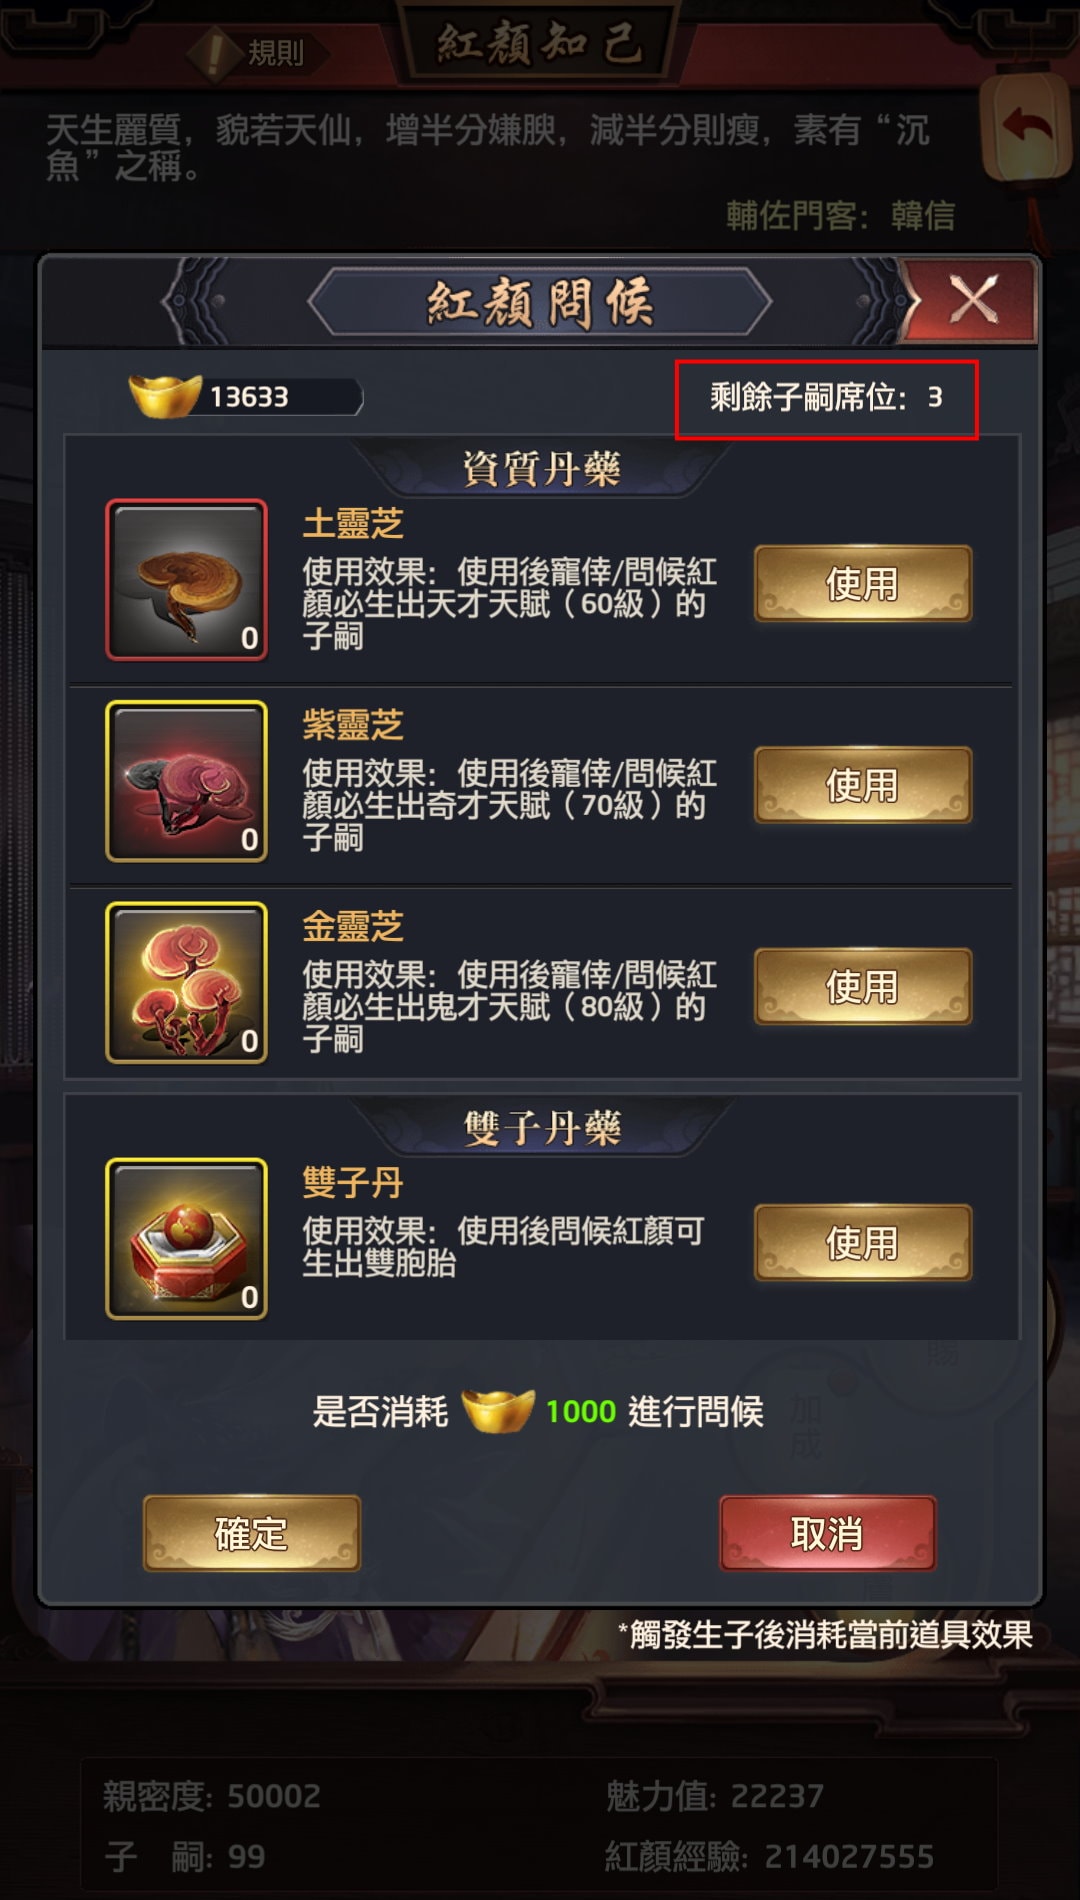1080x1900 pixels.
Task: Tap the gold ingot currency icon
Action: click(x=166, y=396)
